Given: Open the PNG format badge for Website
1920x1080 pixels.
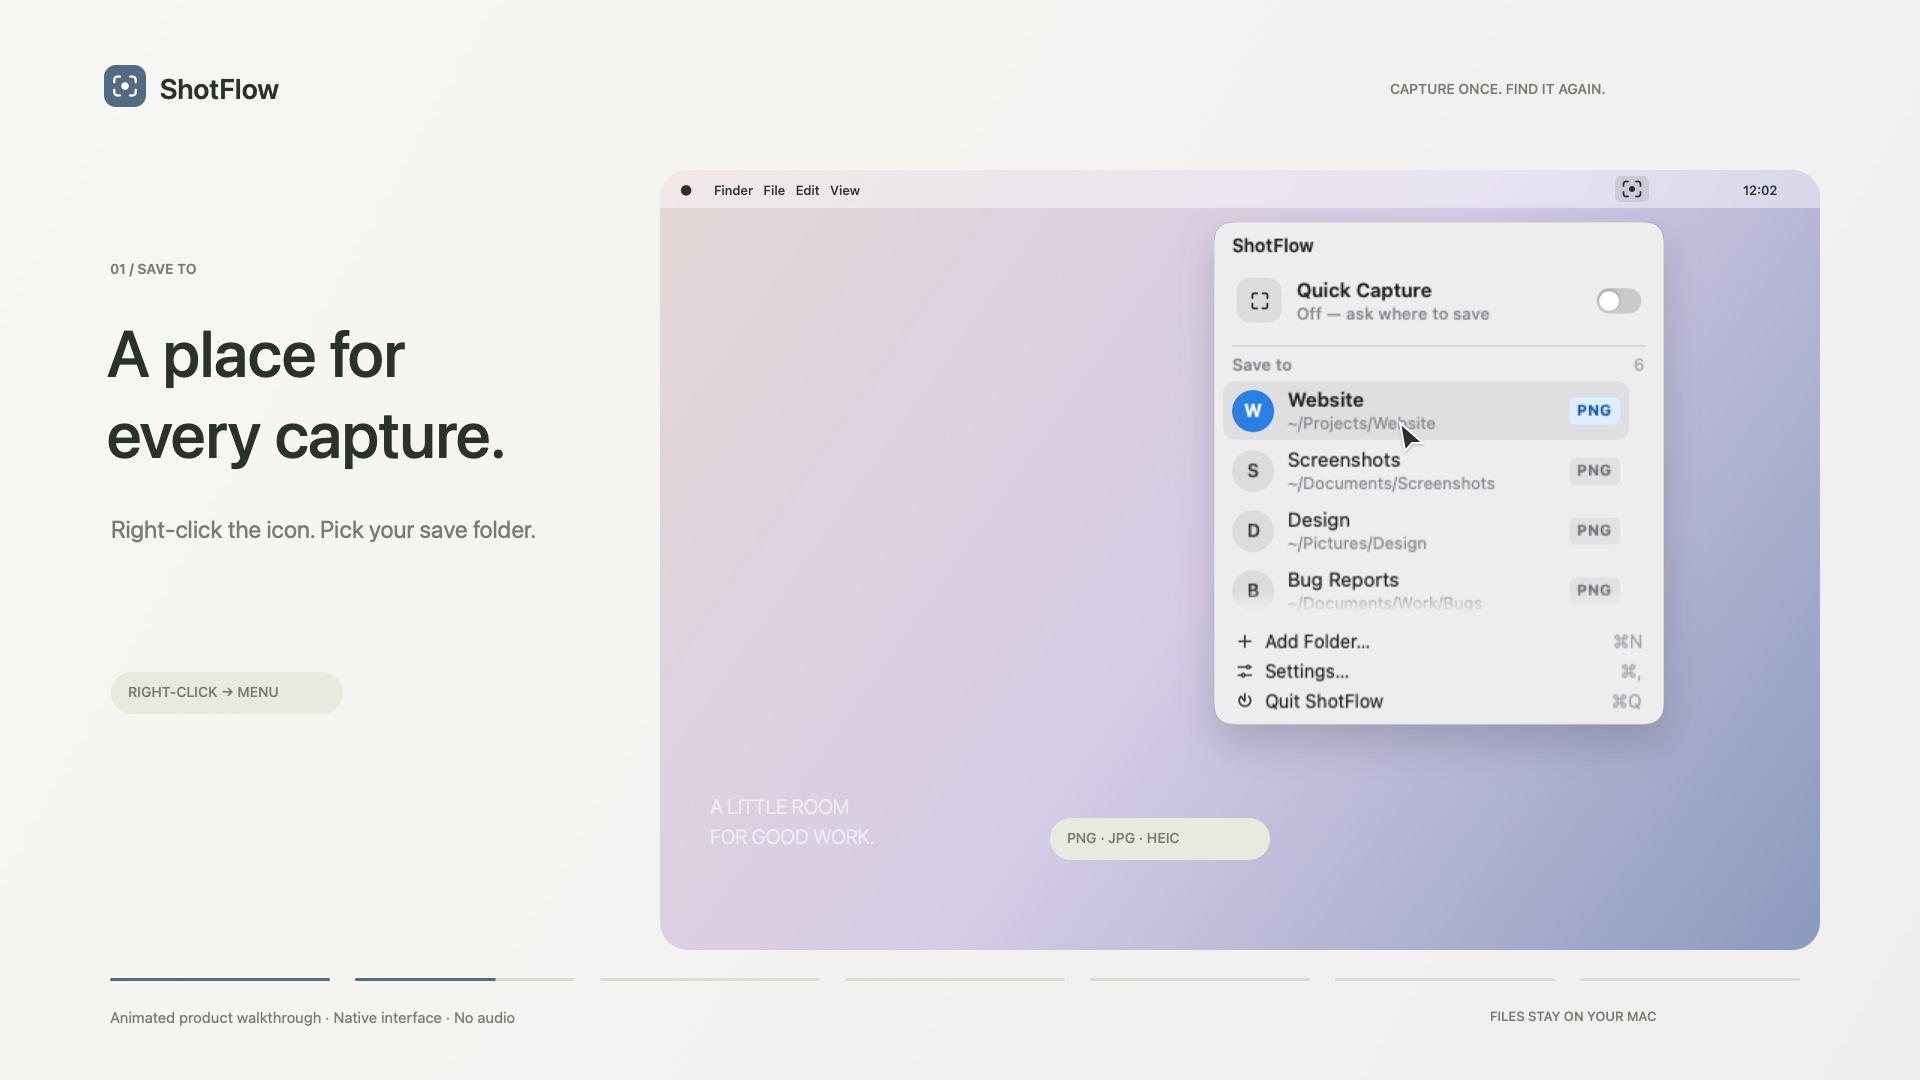Looking at the screenshot, I should 1594,410.
